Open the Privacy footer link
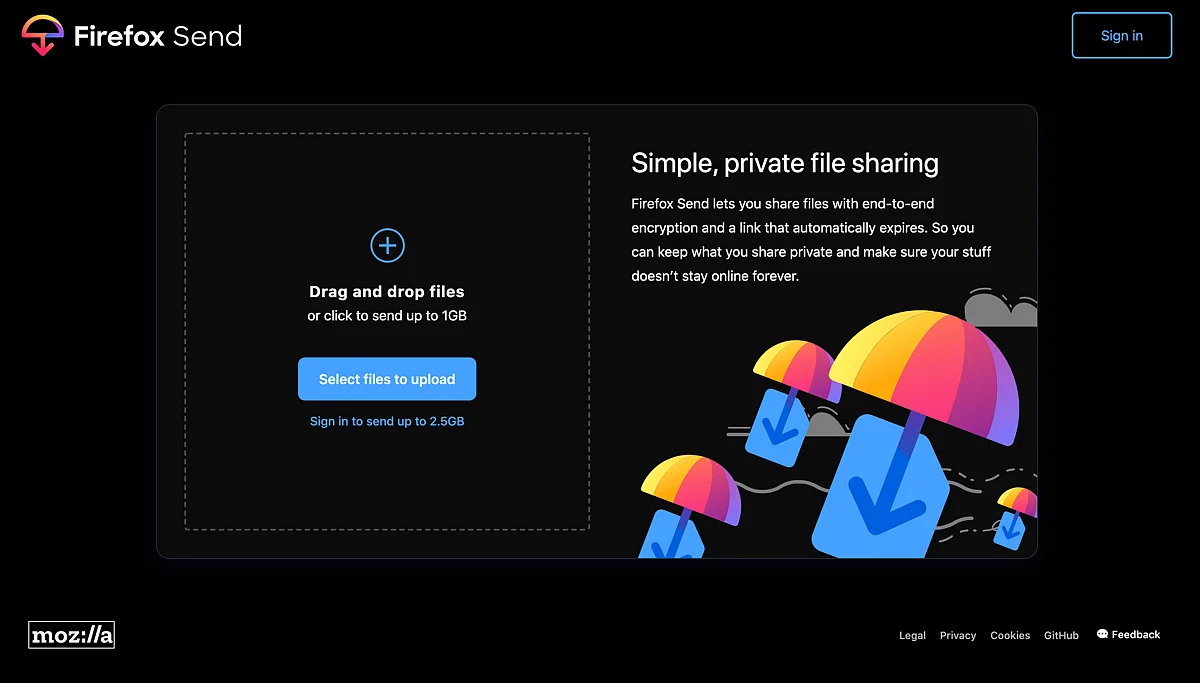This screenshot has width=1200, height=683. pos(958,635)
